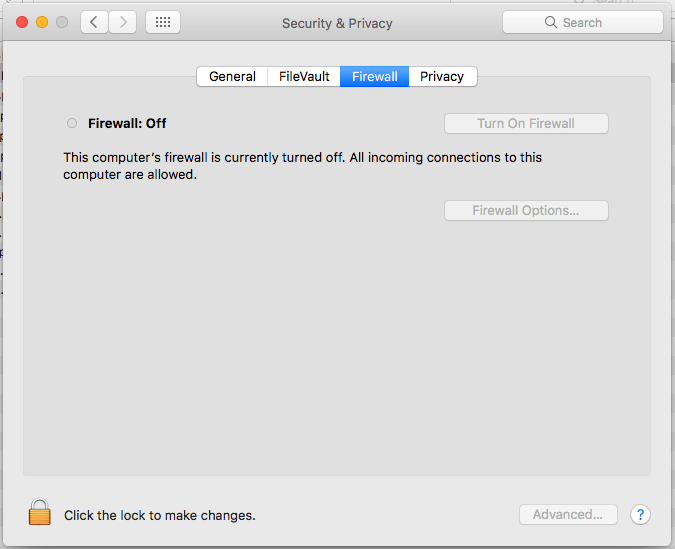Click the gray zoom window button
Image resolution: width=675 pixels, height=549 pixels.
62,22
